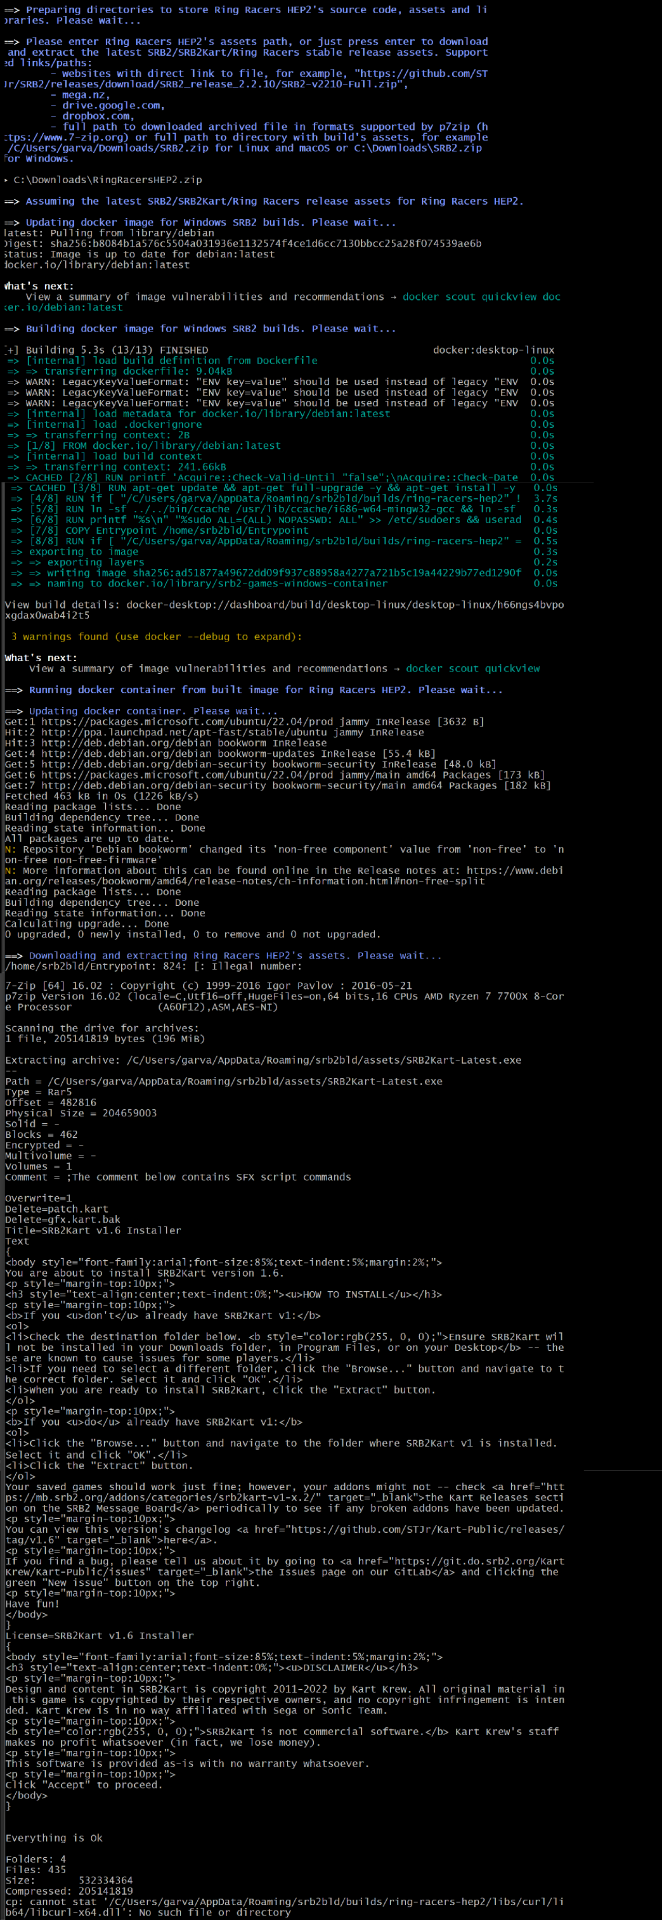662x1920 pixels.
Task: Click "1 file, 205141819 bytes (196 MiB)"
Action: click(107, 1039)
